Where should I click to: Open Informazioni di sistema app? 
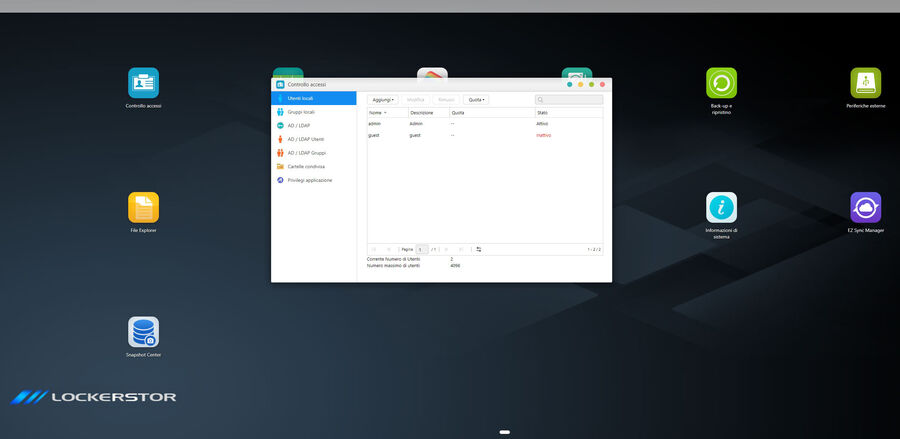721,208
